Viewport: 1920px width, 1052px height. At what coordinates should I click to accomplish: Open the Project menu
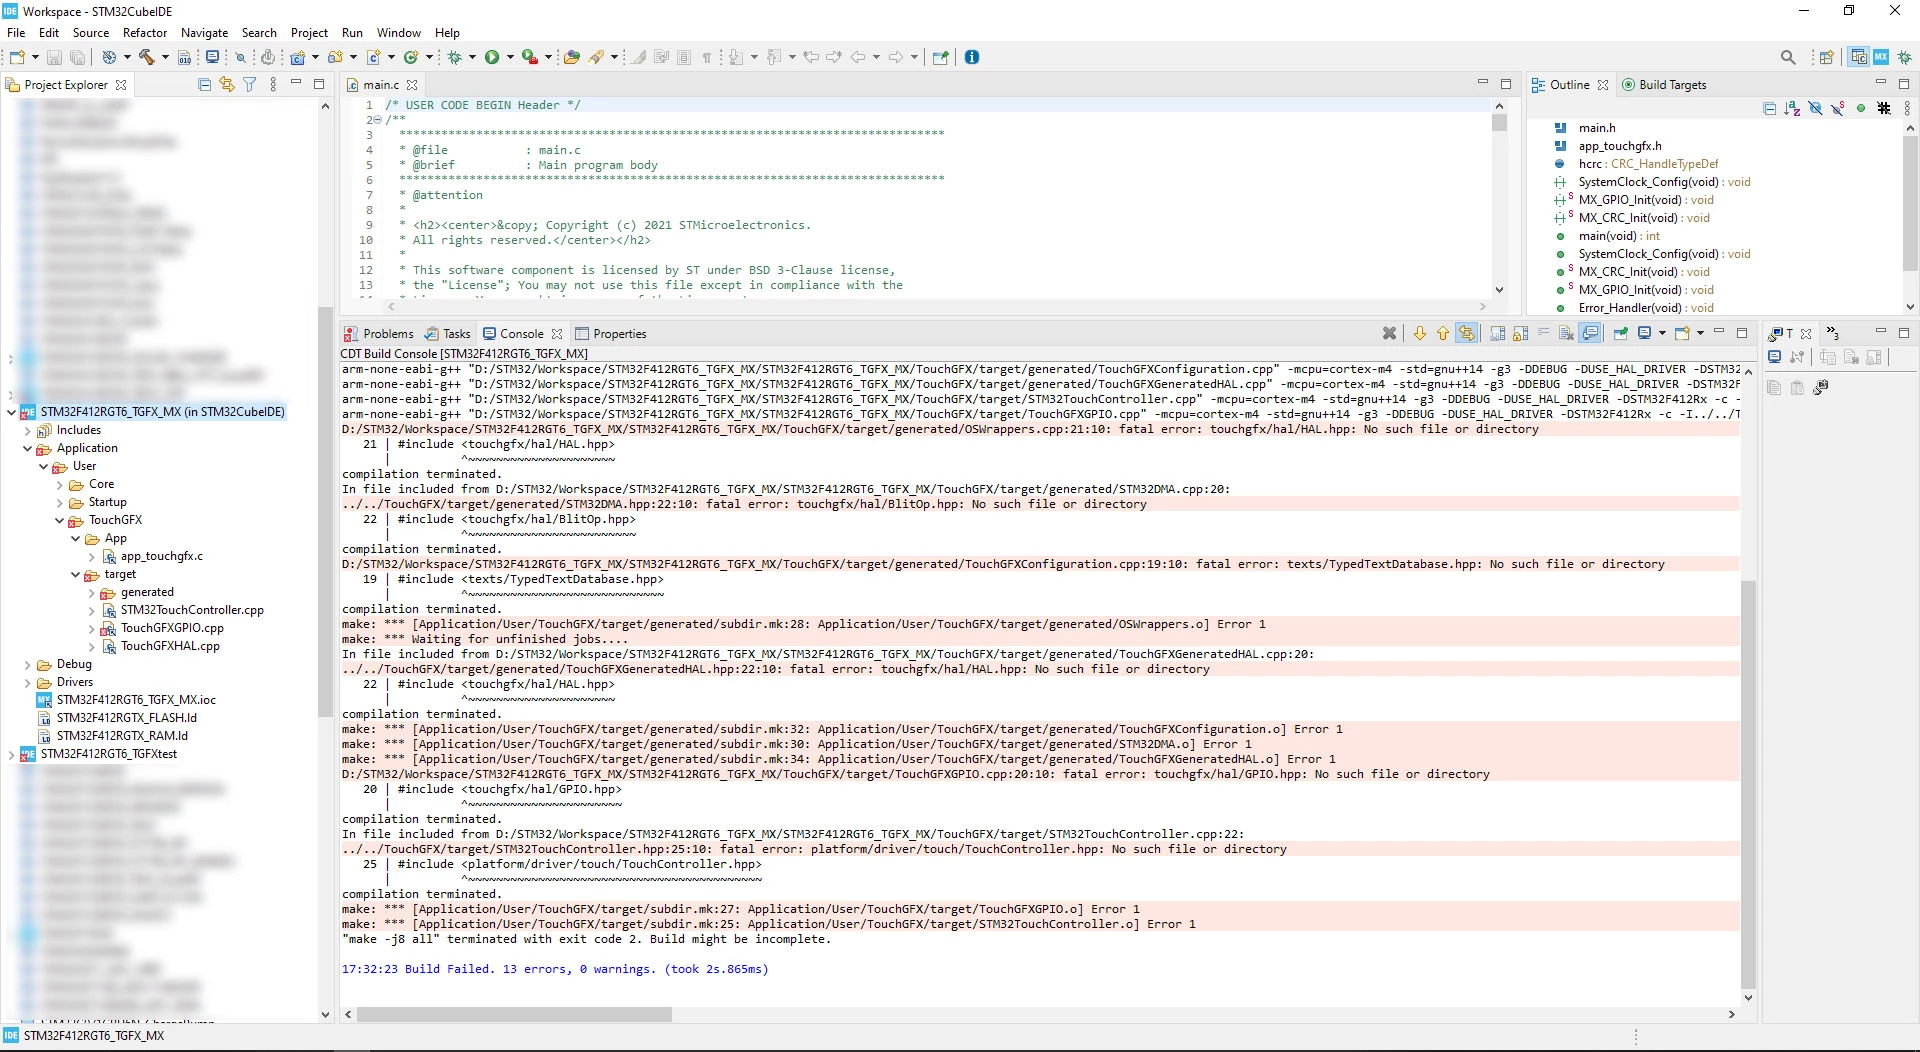point(309,33)
